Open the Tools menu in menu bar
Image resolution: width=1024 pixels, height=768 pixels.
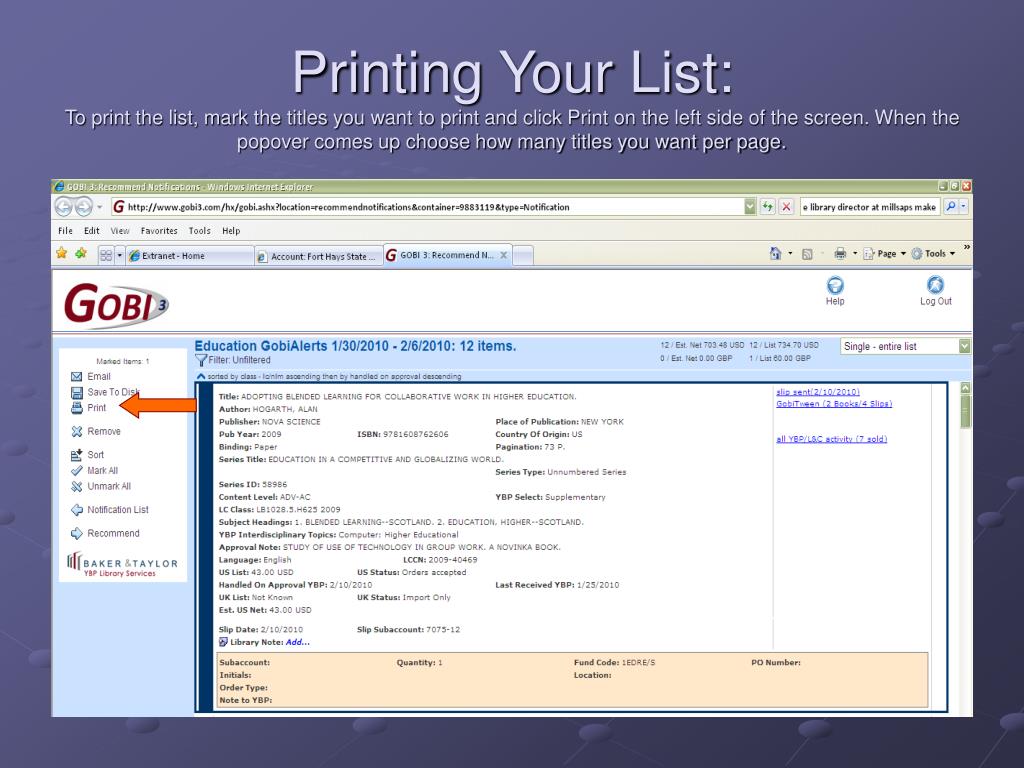click(x=199, y=231)
